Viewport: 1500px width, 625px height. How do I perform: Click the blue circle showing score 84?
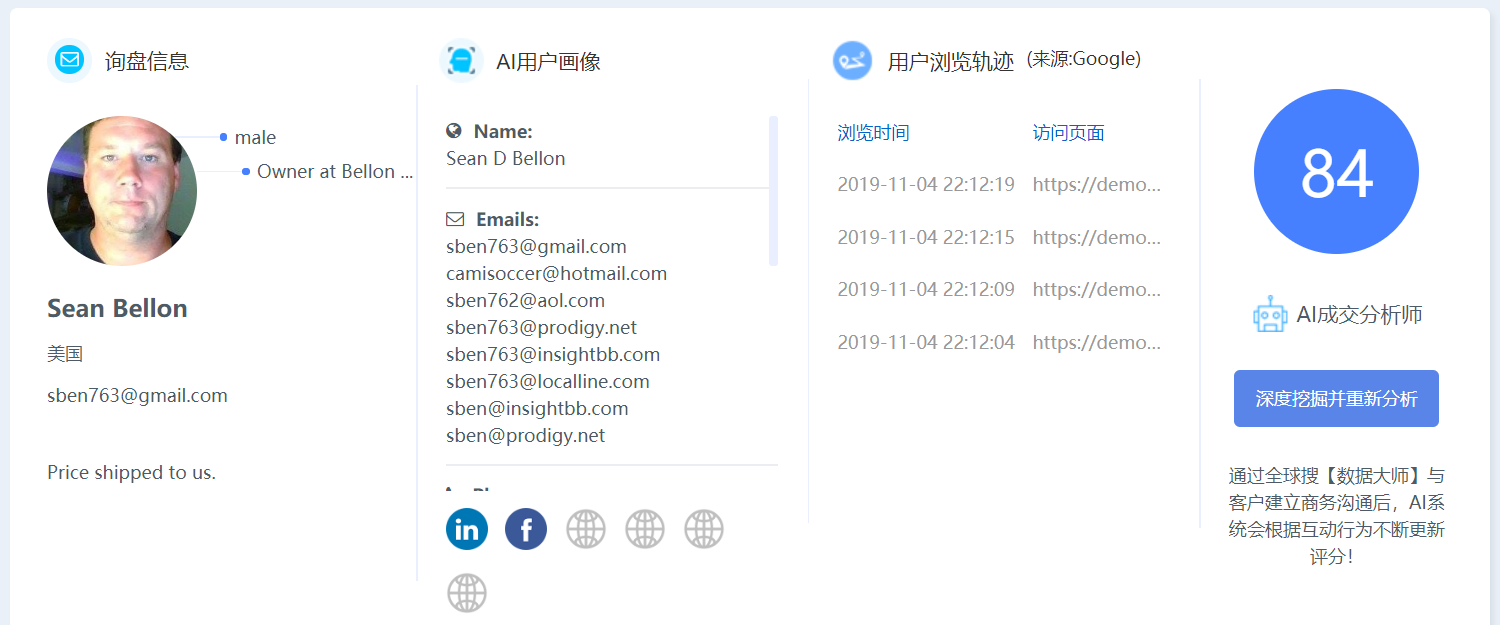pos(1336,171)
